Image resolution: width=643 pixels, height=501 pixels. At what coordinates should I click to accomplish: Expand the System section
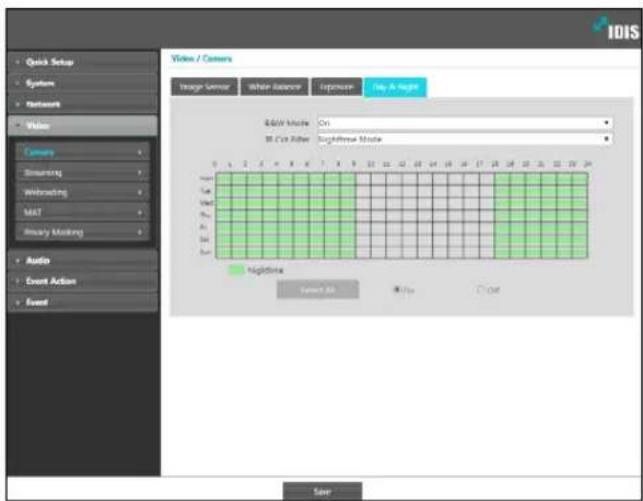[x=82, y=83]
